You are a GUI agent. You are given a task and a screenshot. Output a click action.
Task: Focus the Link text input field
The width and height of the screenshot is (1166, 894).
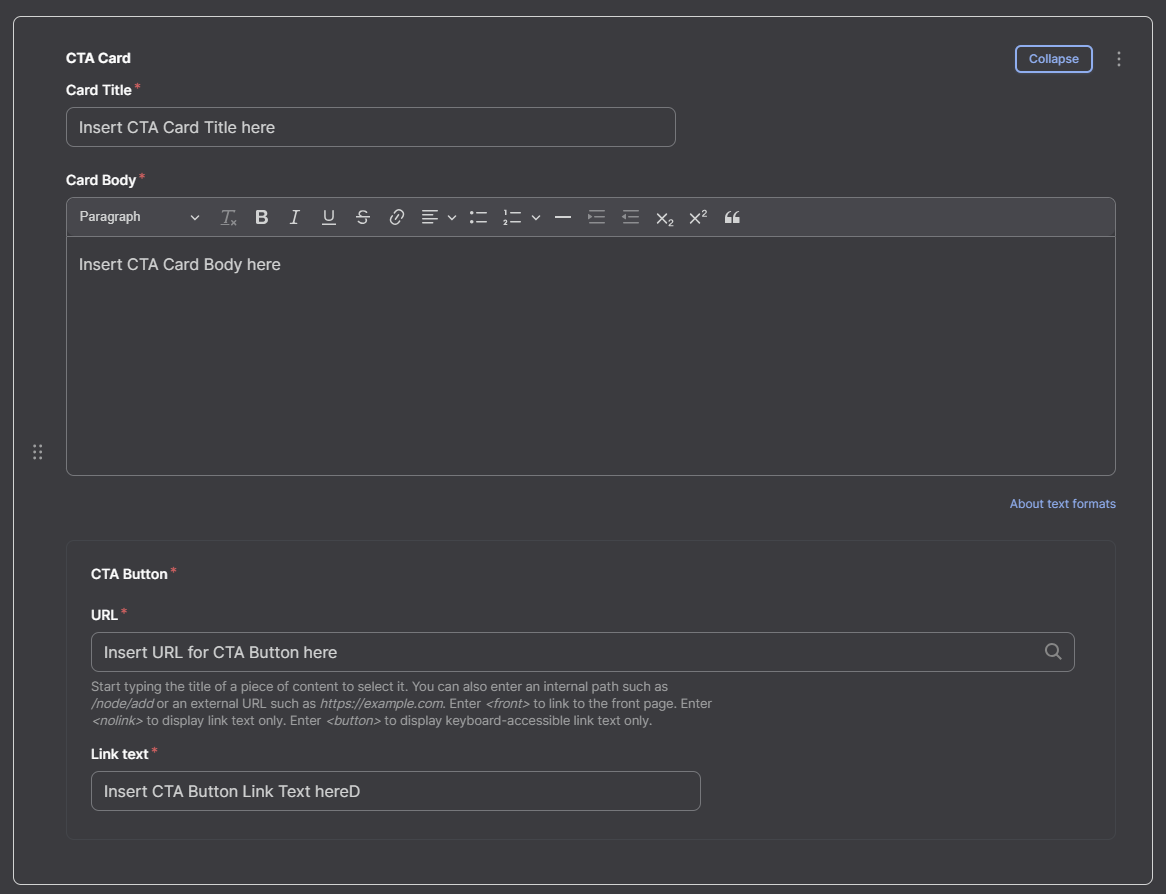click(x=396, y=791)
